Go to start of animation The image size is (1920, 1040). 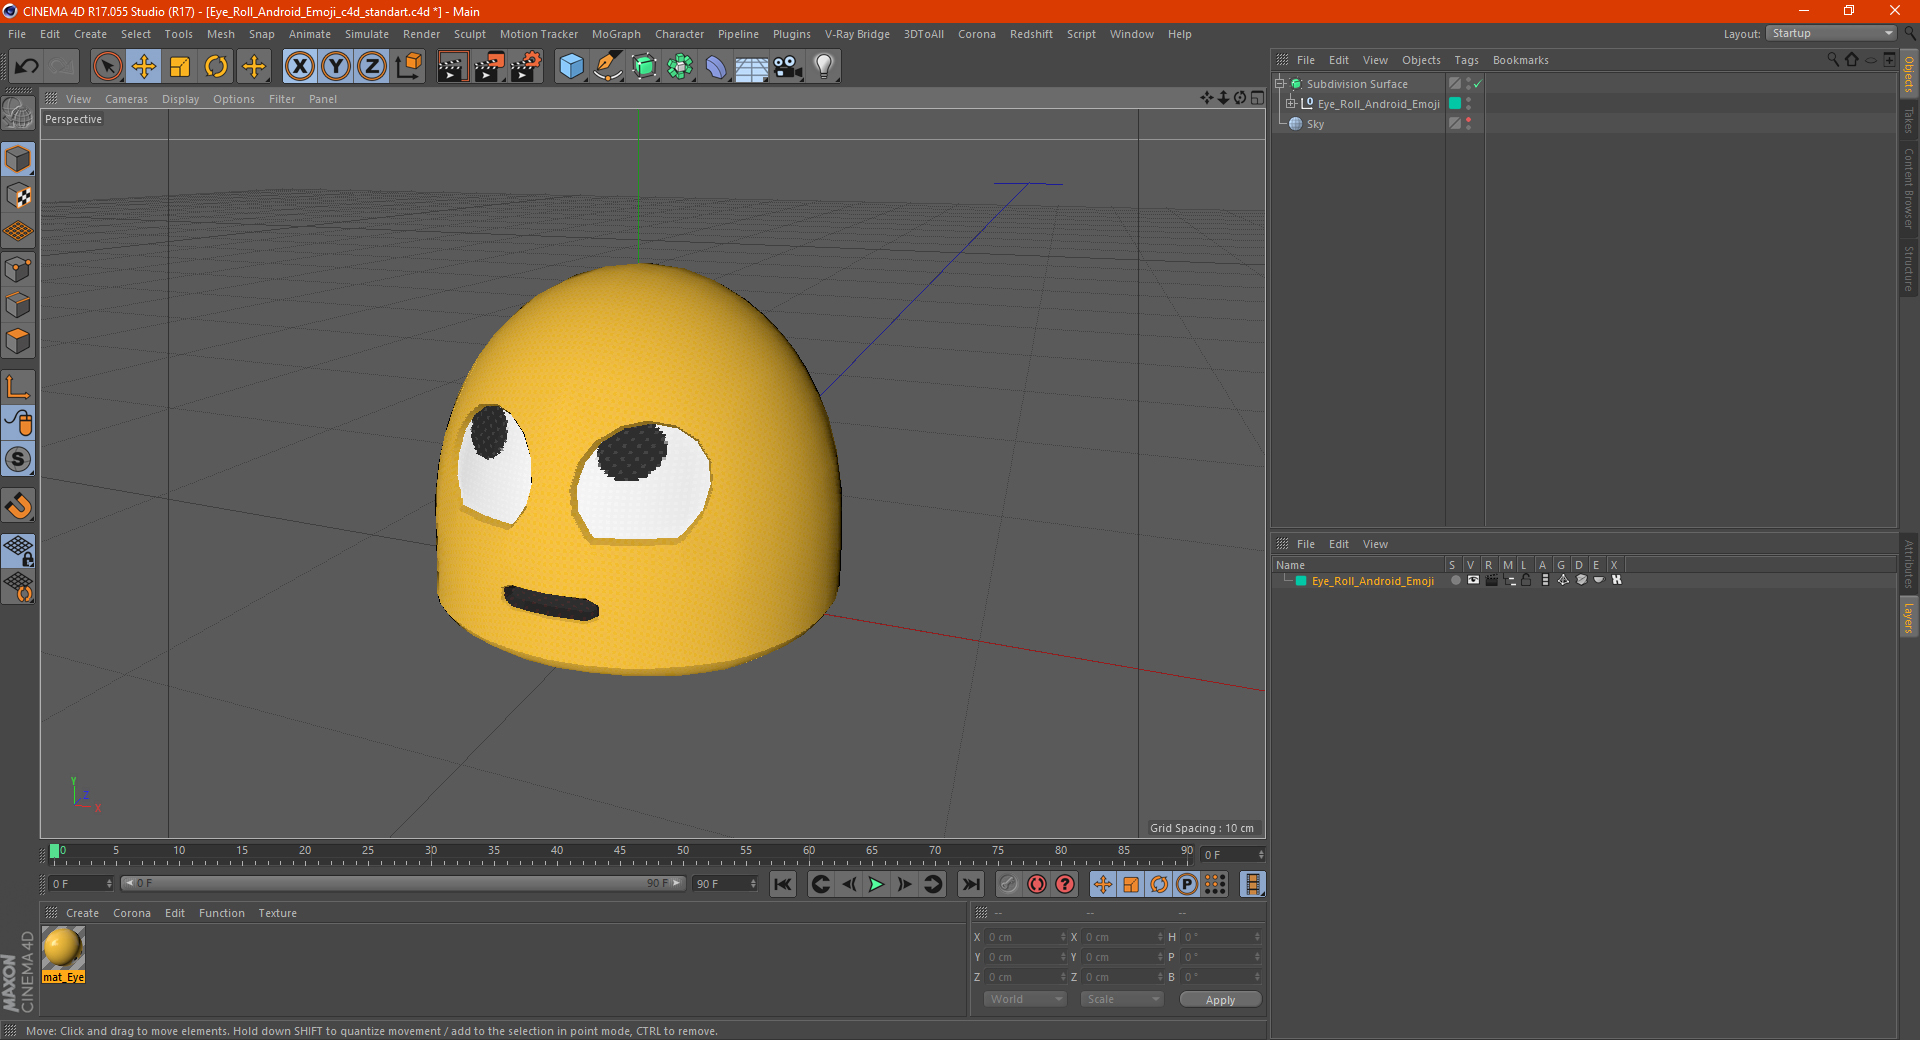click(783, 884)
